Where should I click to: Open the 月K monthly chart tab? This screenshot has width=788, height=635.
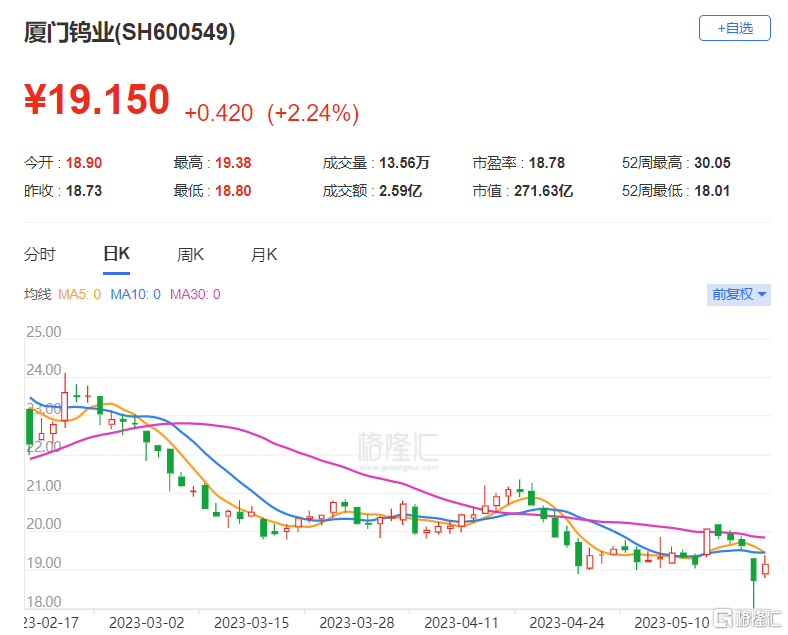(x=263, y=254)
